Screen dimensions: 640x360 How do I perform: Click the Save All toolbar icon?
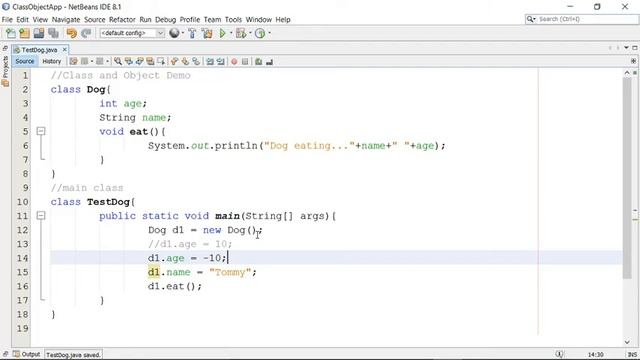pos(53,33)
